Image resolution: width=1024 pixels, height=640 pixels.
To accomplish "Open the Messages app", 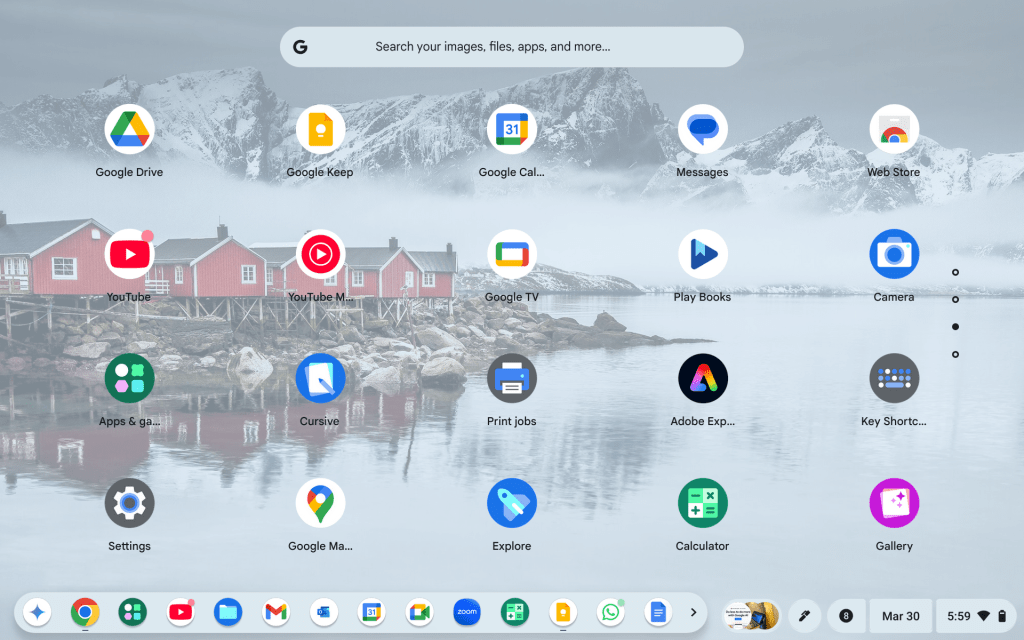I will click(702, 130).
